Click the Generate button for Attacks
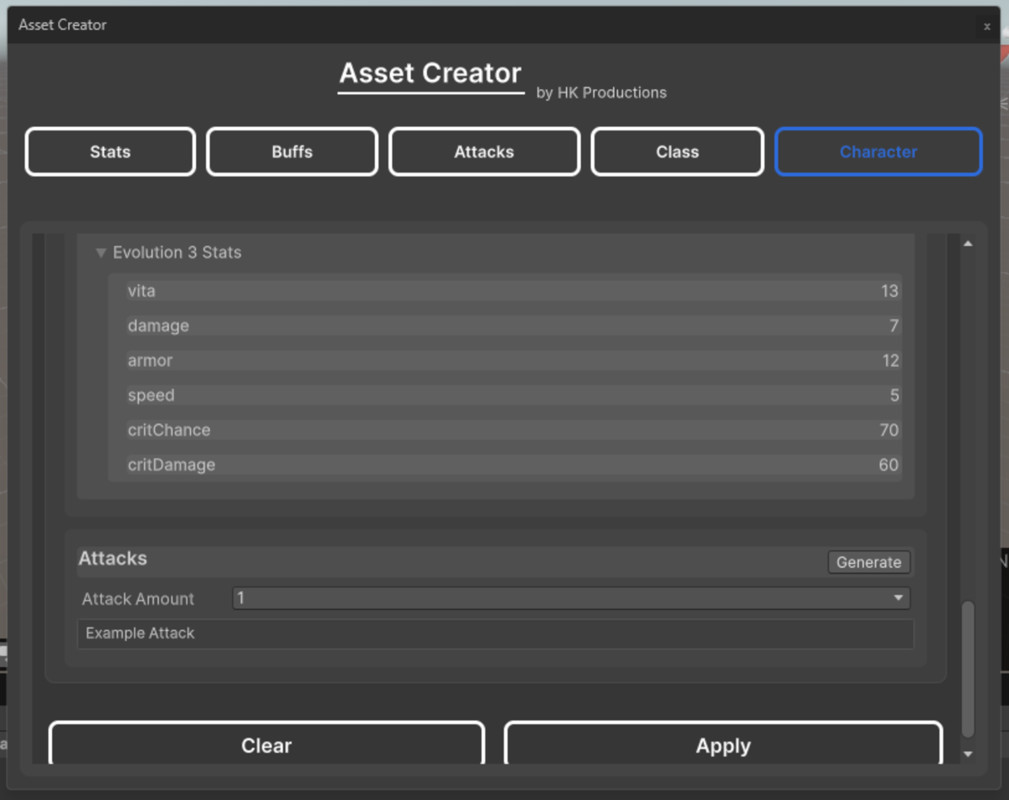 click(868, 562)
